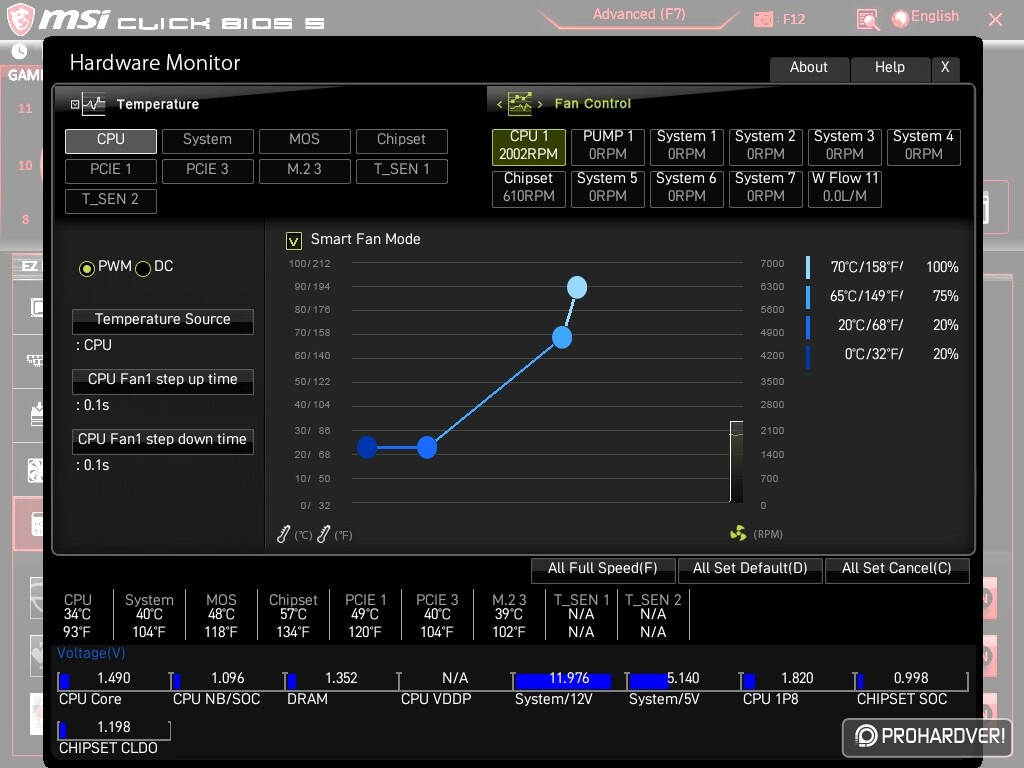Viewport: 1024px width, 768px height.
Task: Open CPU Fan1 step down time setting
Action: (x=163, y=441)
